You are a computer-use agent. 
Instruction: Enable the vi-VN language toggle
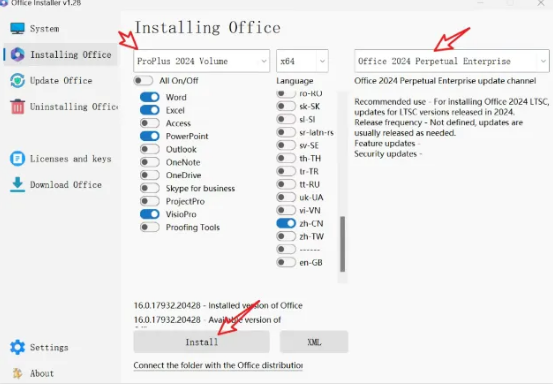click(x=286, y=210)
